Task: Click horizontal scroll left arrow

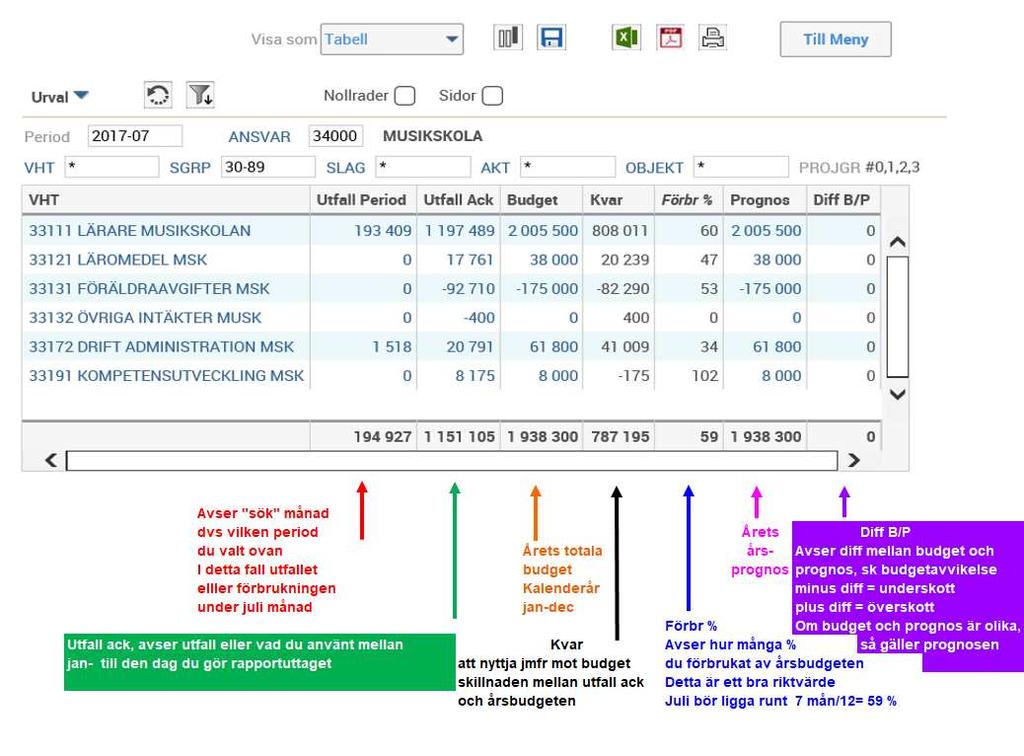Action: (51, 460)
